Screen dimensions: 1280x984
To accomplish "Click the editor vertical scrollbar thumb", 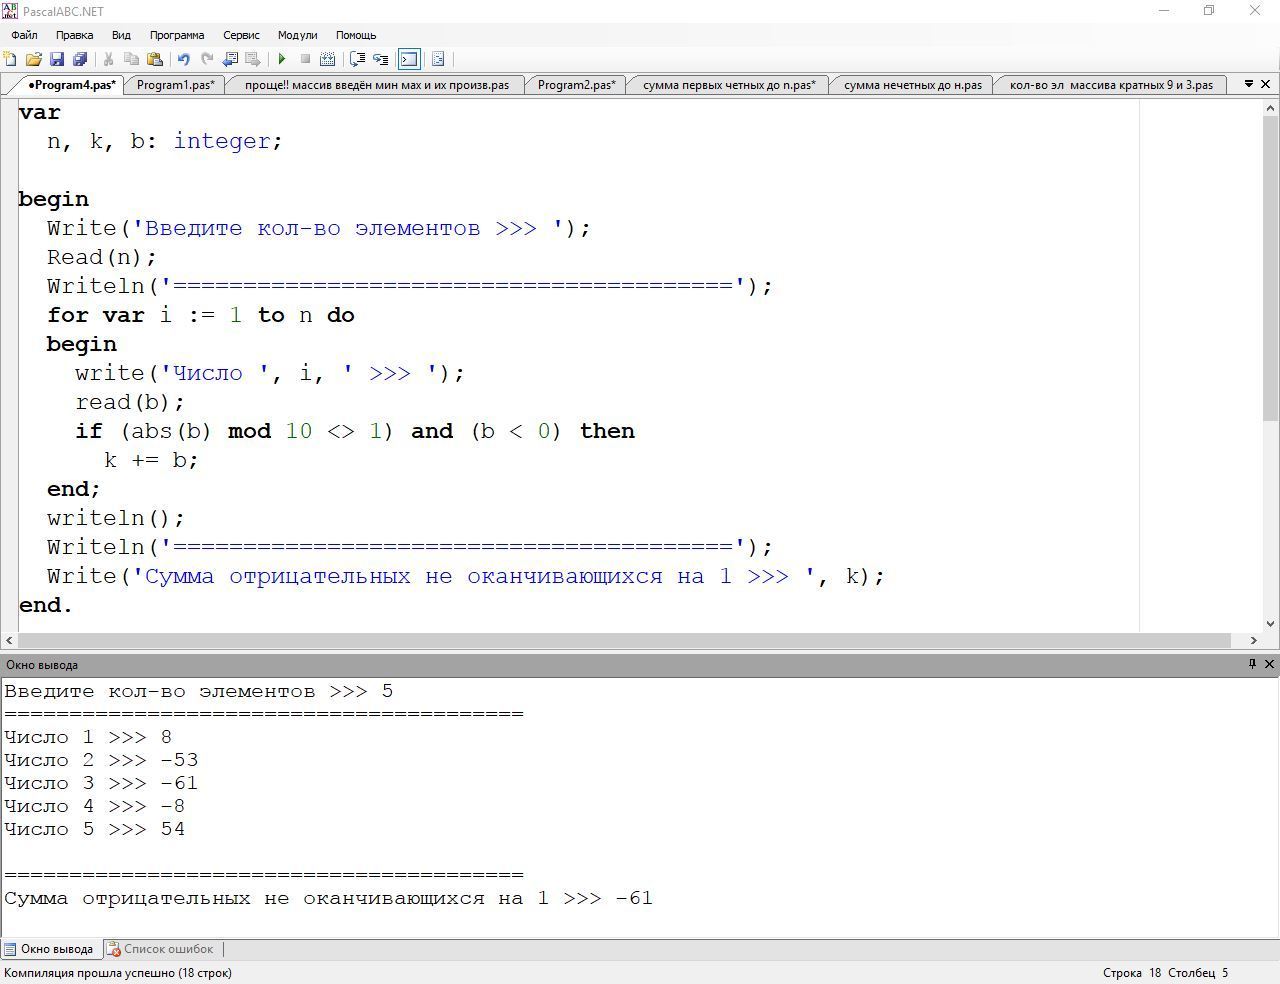I will 1270,268.
